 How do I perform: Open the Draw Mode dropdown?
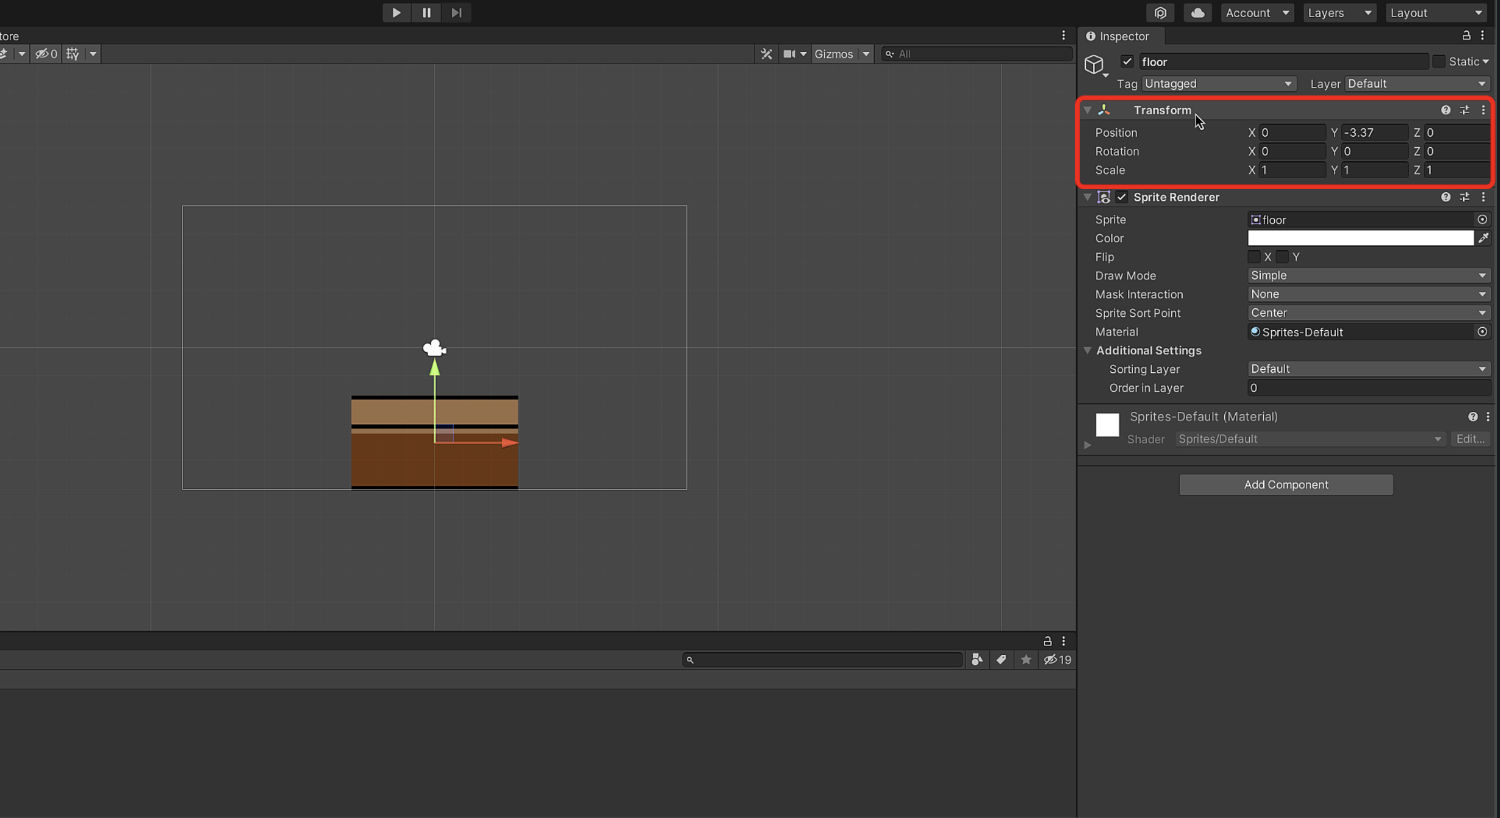coord(1368,276)
